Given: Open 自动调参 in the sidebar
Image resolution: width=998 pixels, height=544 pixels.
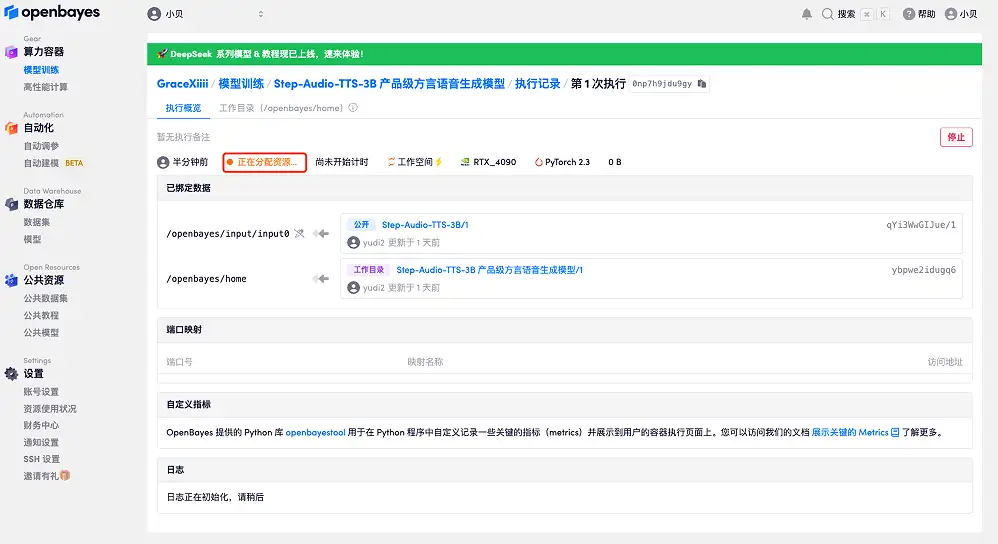Looking at the screenshot, I should [x=41, y=146].
